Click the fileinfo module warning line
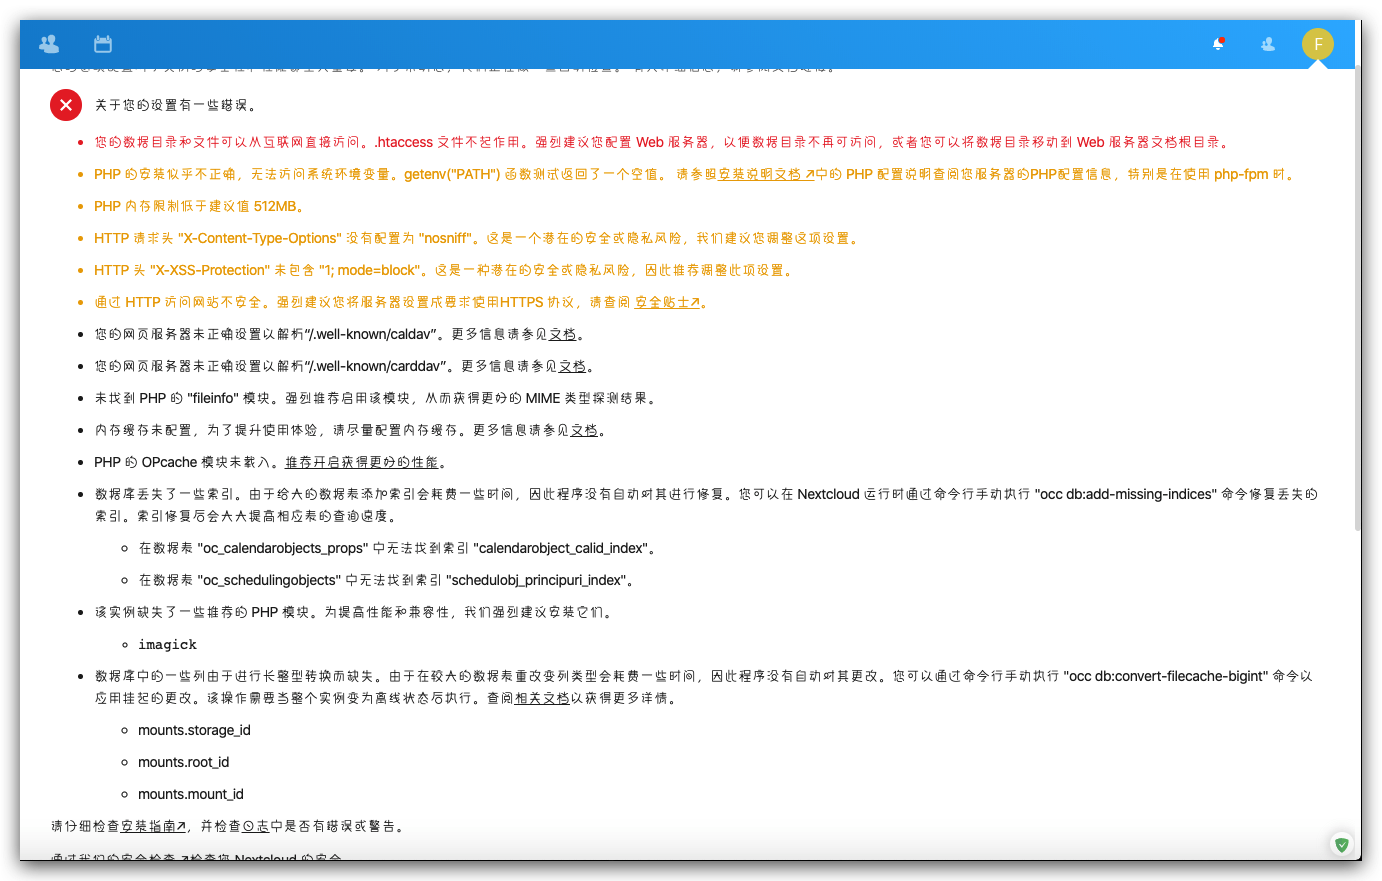This screenshot has width=1382, height=881. pos(377,398)
